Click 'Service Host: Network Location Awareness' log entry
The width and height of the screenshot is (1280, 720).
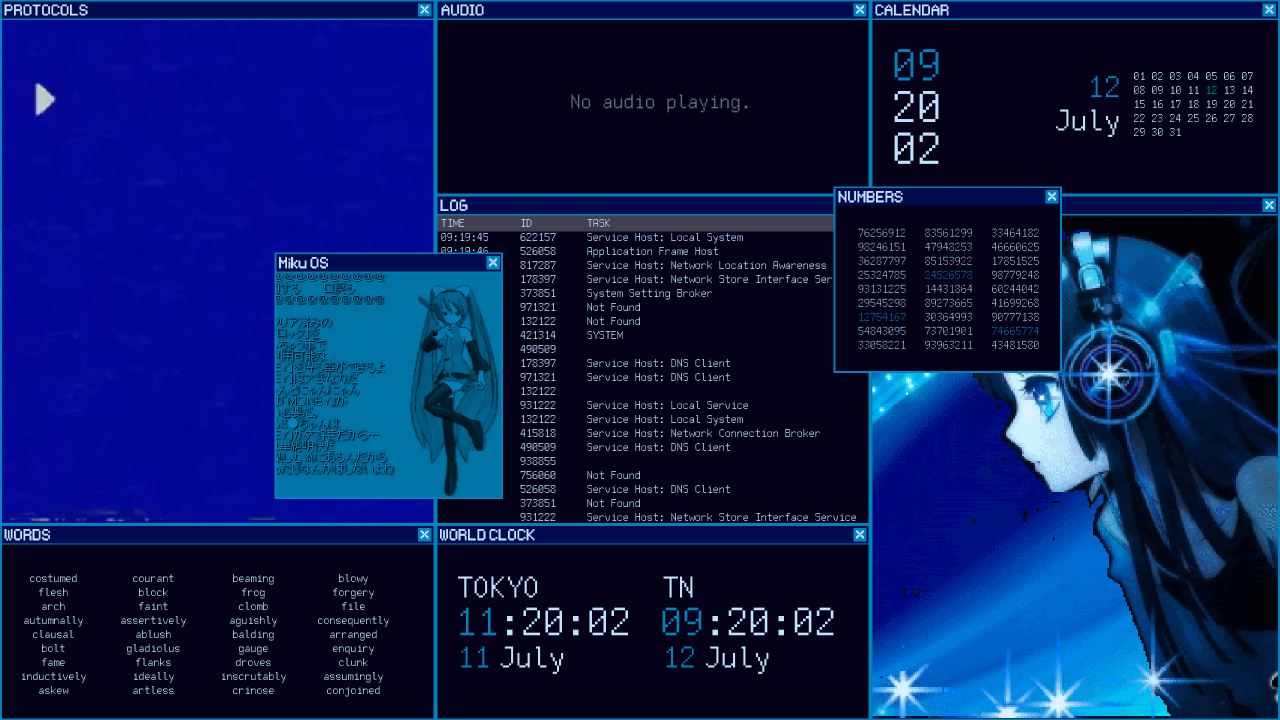707,266
